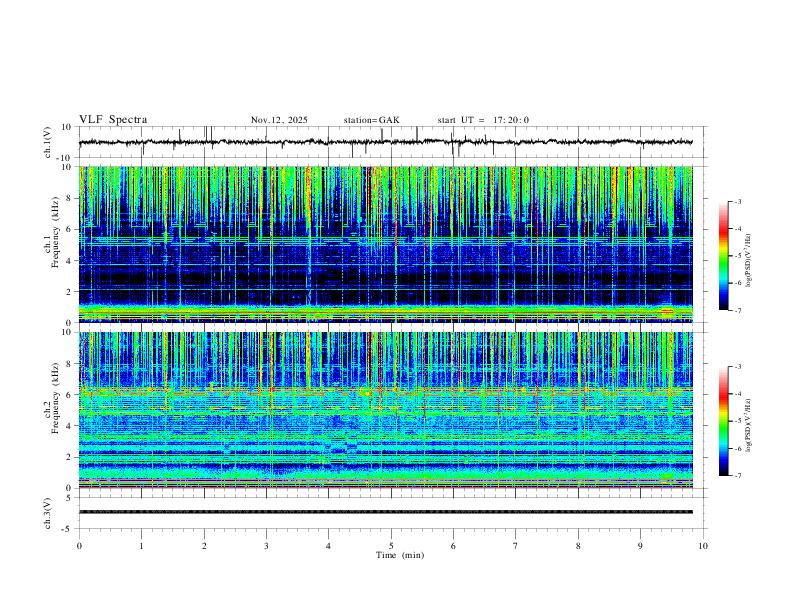Click the "5" tick on ch.3(V) axis
The image size is (792, 612).
click(69, 497)
